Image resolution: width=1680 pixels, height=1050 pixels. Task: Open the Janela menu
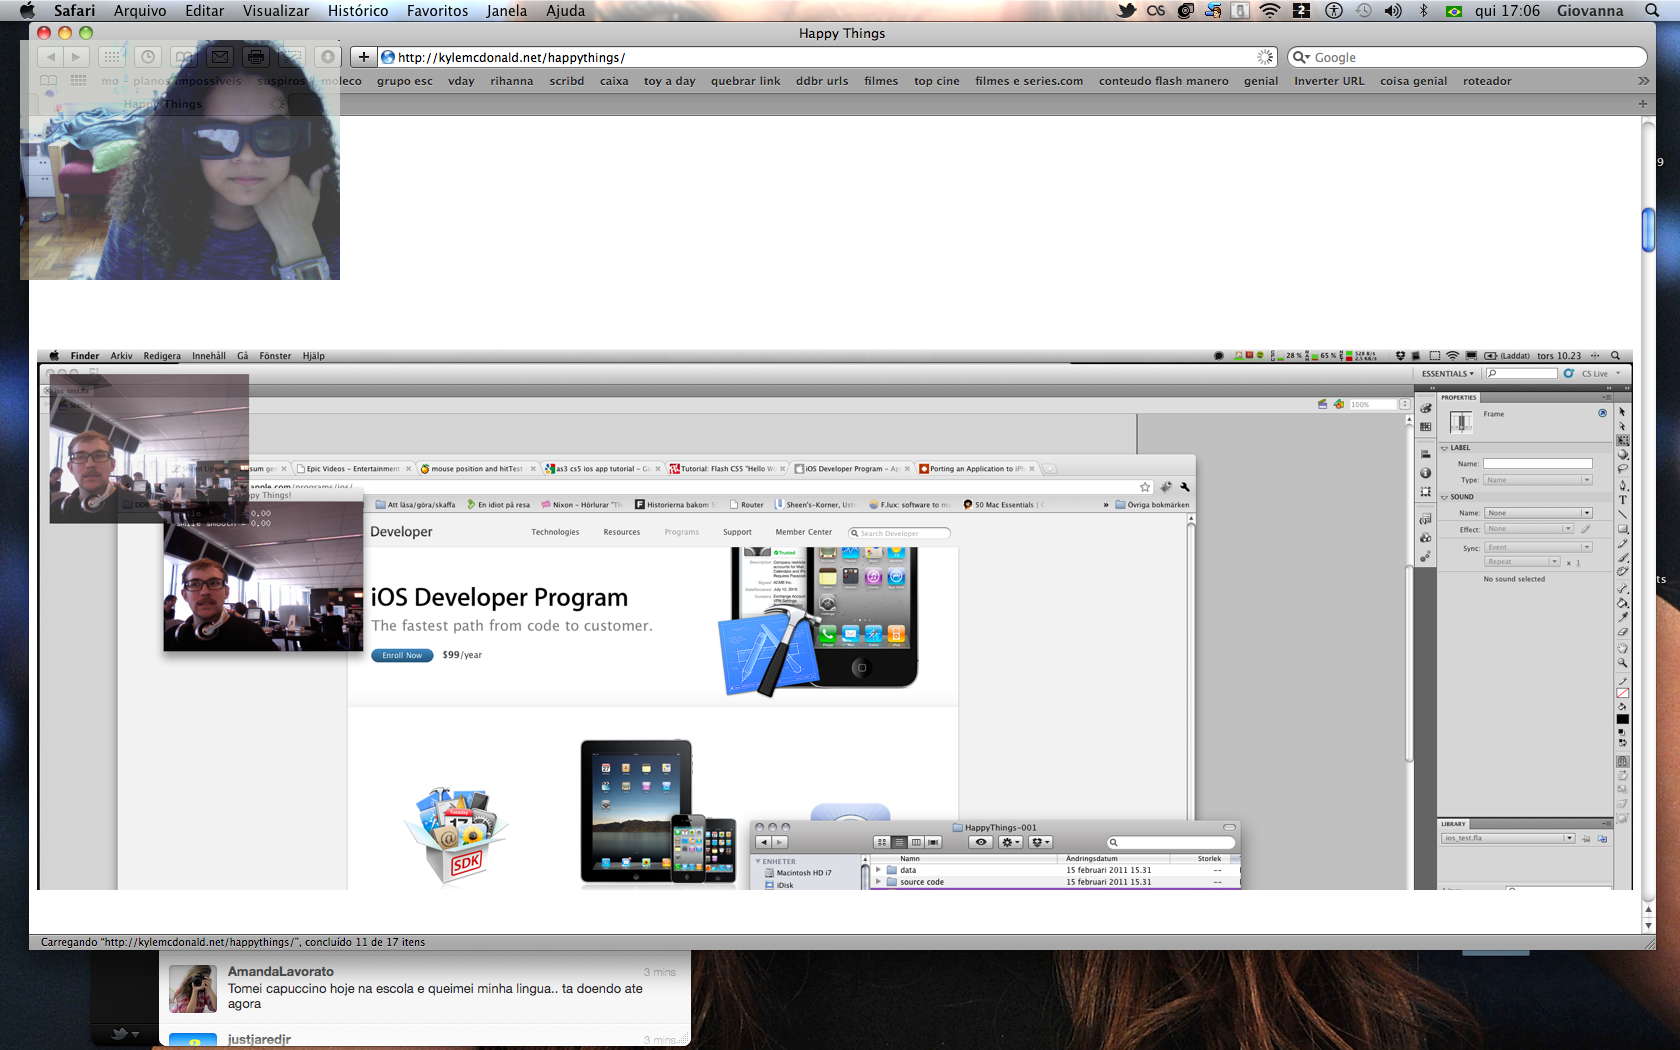pos(507,11)
